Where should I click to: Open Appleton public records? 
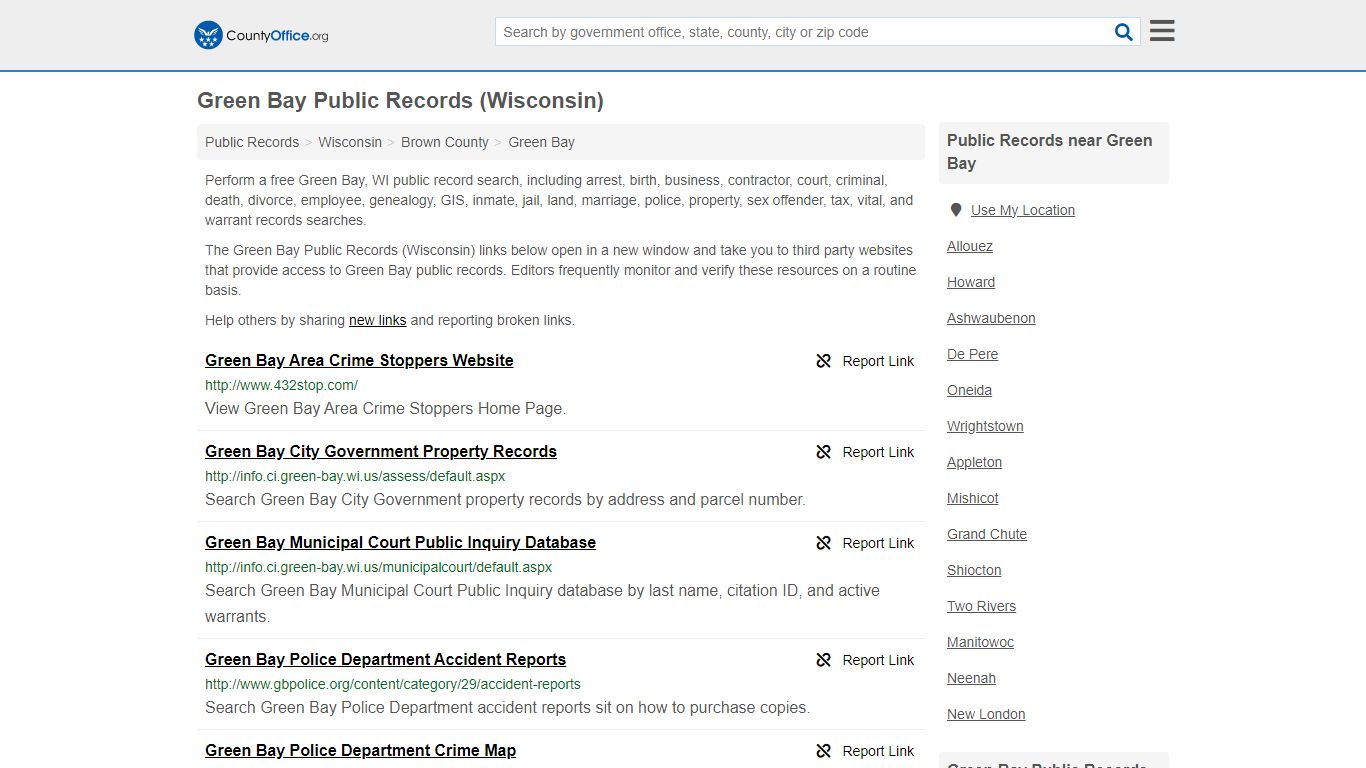(974, 462)
